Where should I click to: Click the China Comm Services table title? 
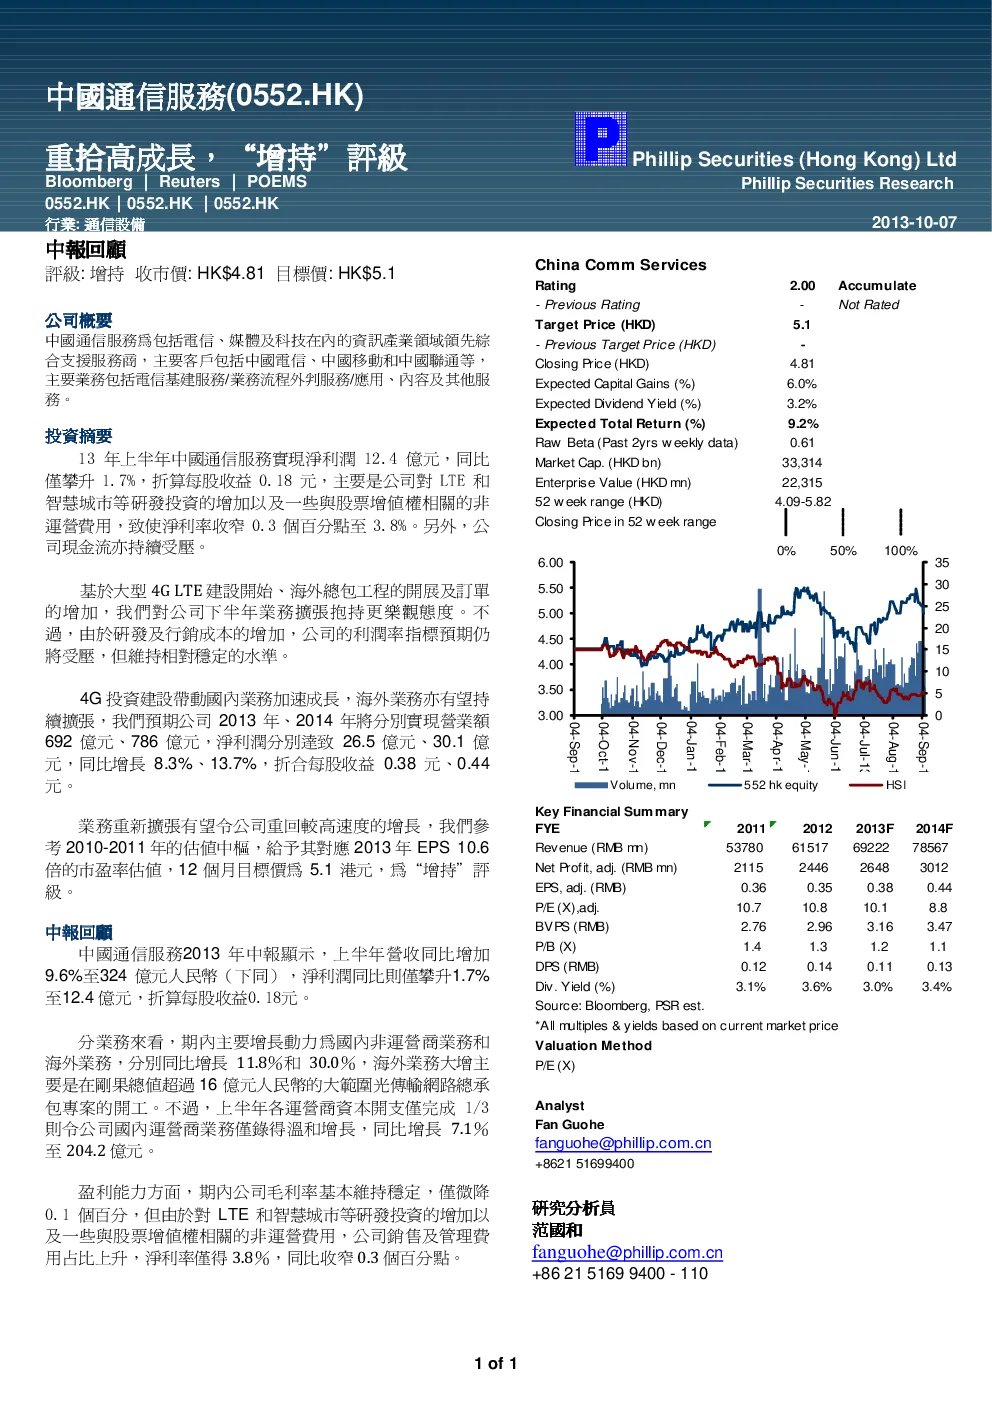621,265
